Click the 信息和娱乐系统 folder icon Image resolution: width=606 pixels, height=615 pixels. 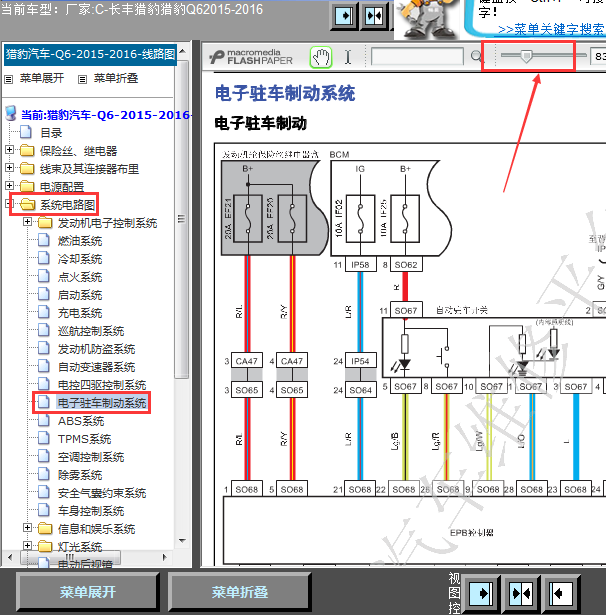tap(45, 528)
